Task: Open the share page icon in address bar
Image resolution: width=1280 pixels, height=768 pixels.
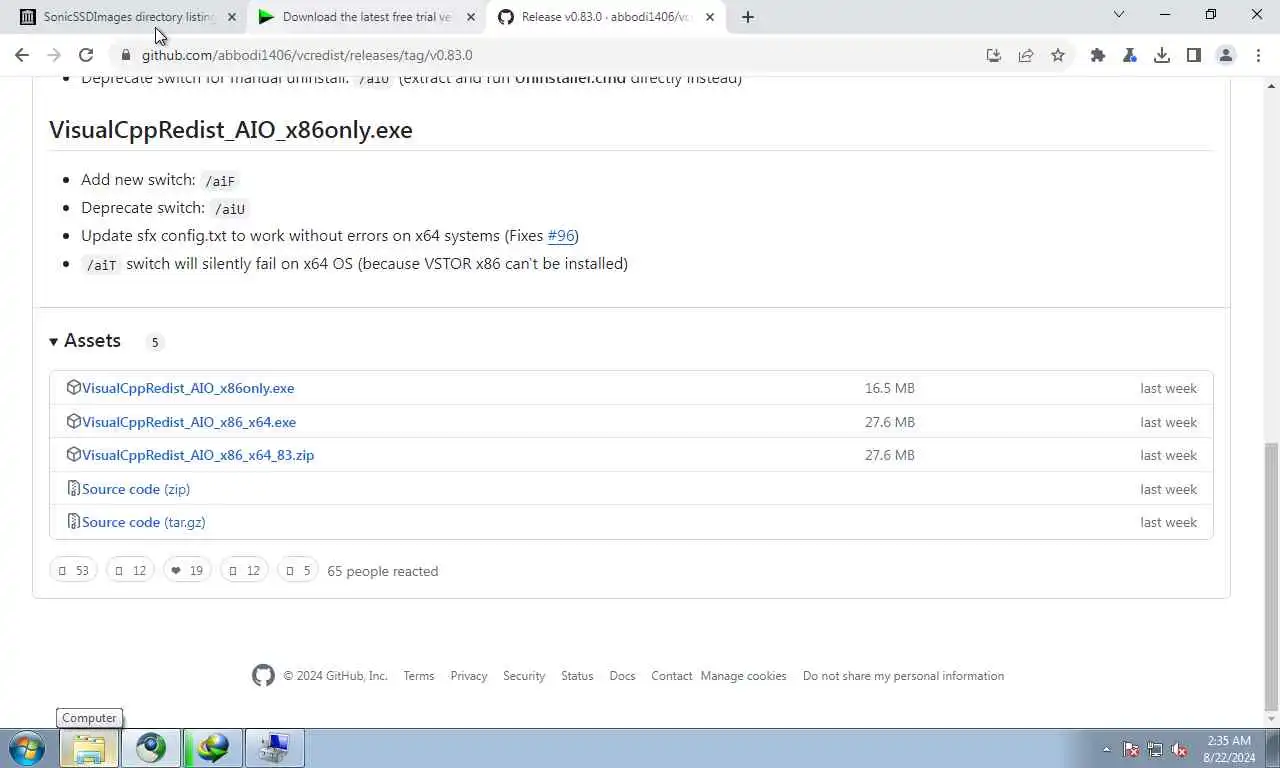Action: [x=1026, y=55]
